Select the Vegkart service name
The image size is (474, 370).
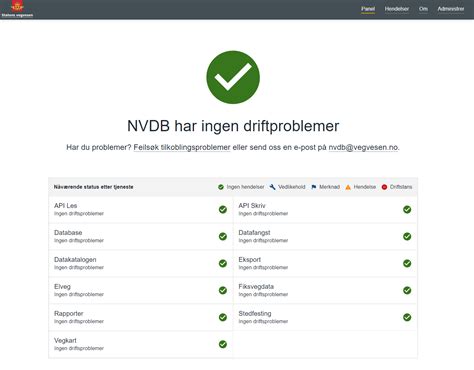tap(65, 341)
